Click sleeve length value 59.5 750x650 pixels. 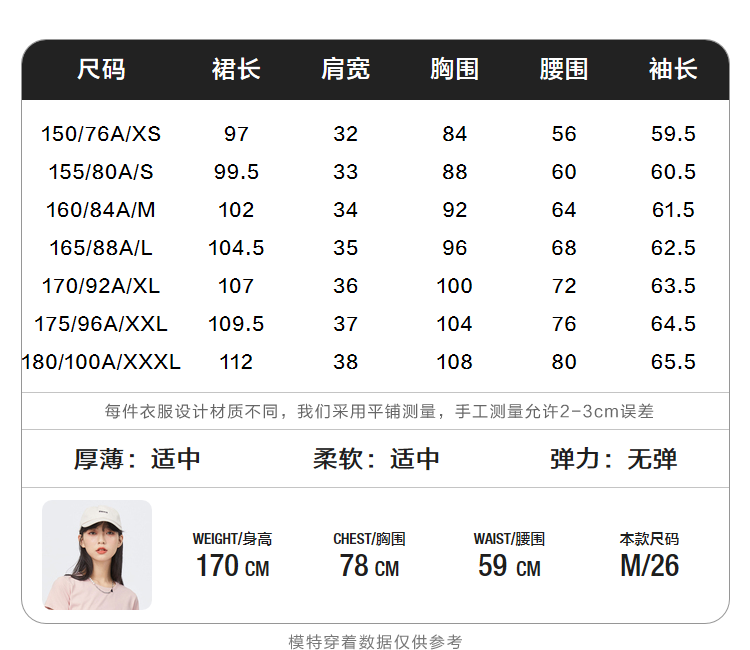[673, 134]
